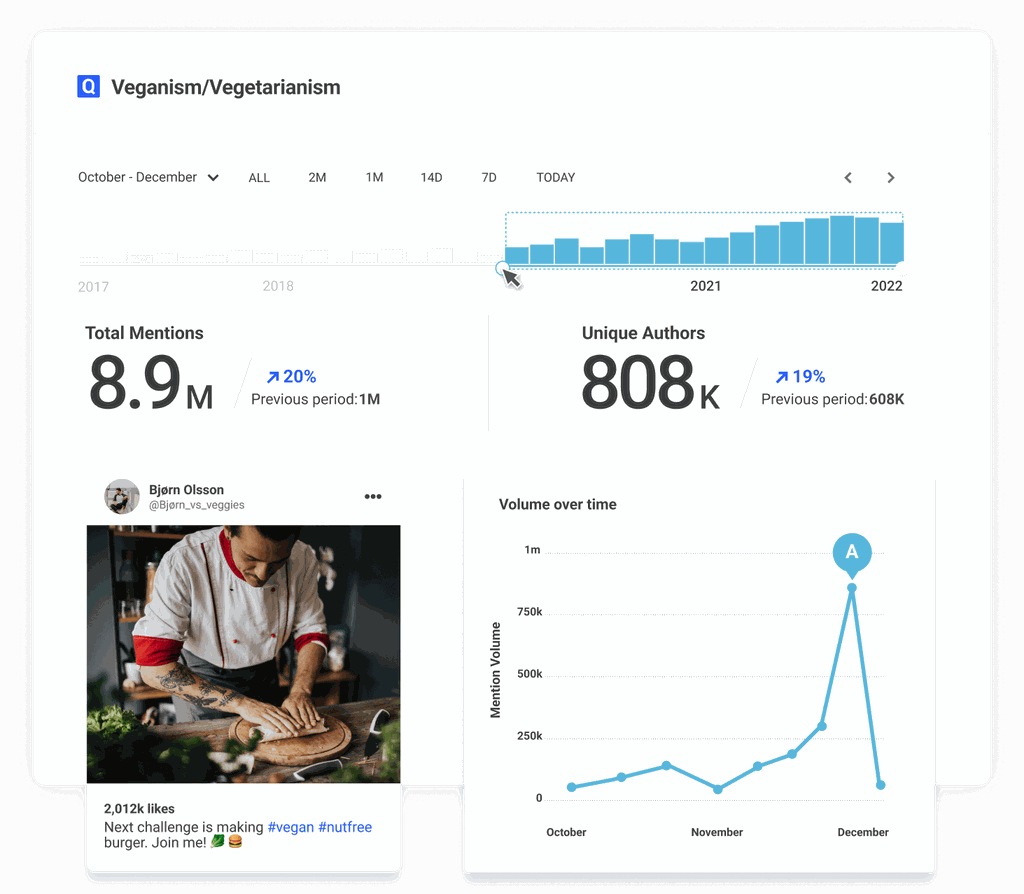
Task: Open the #vegan hashtag link
Action: 290,827
